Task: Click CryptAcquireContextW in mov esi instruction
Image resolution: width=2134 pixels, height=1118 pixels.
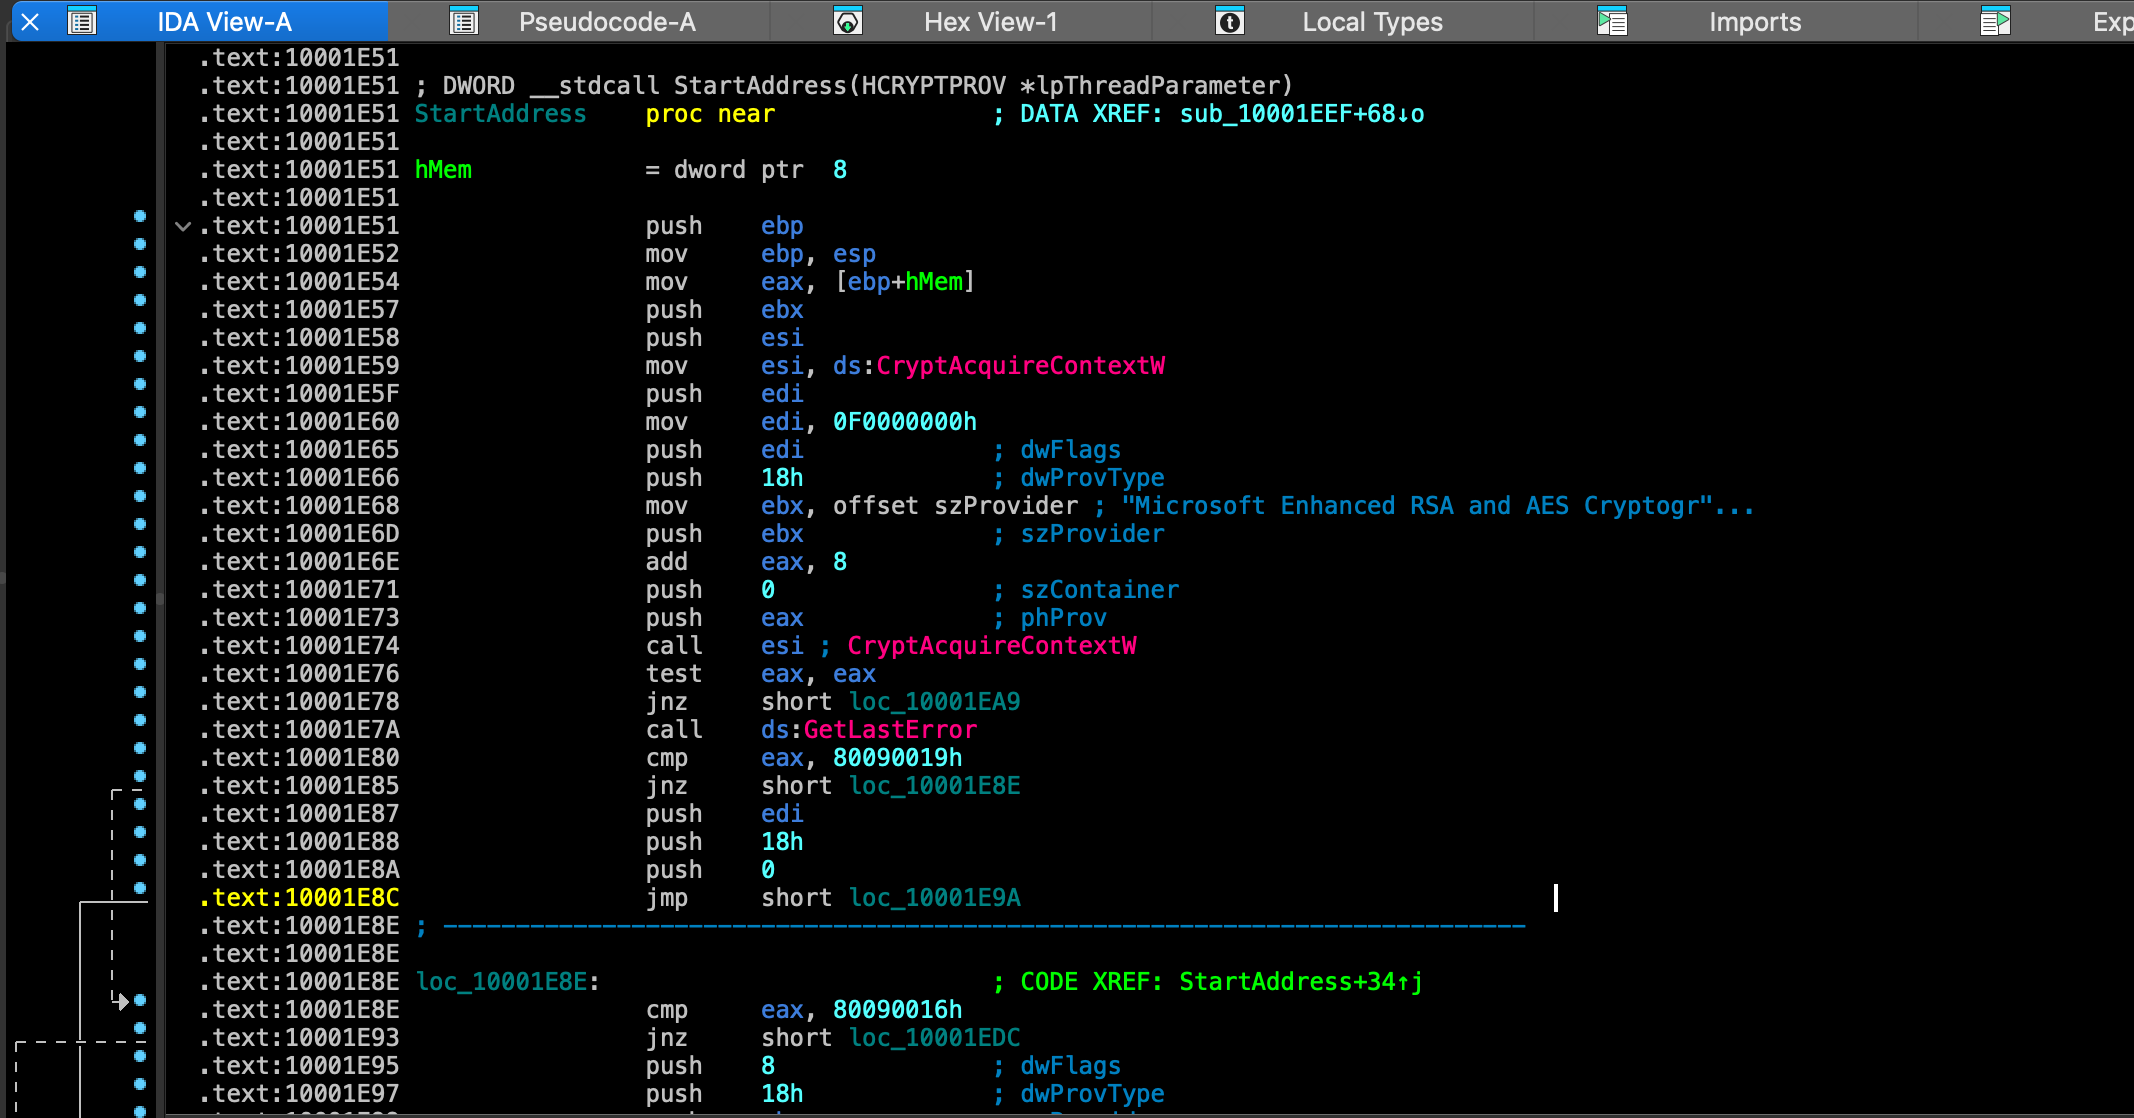Action: (x=1020, y=366)
